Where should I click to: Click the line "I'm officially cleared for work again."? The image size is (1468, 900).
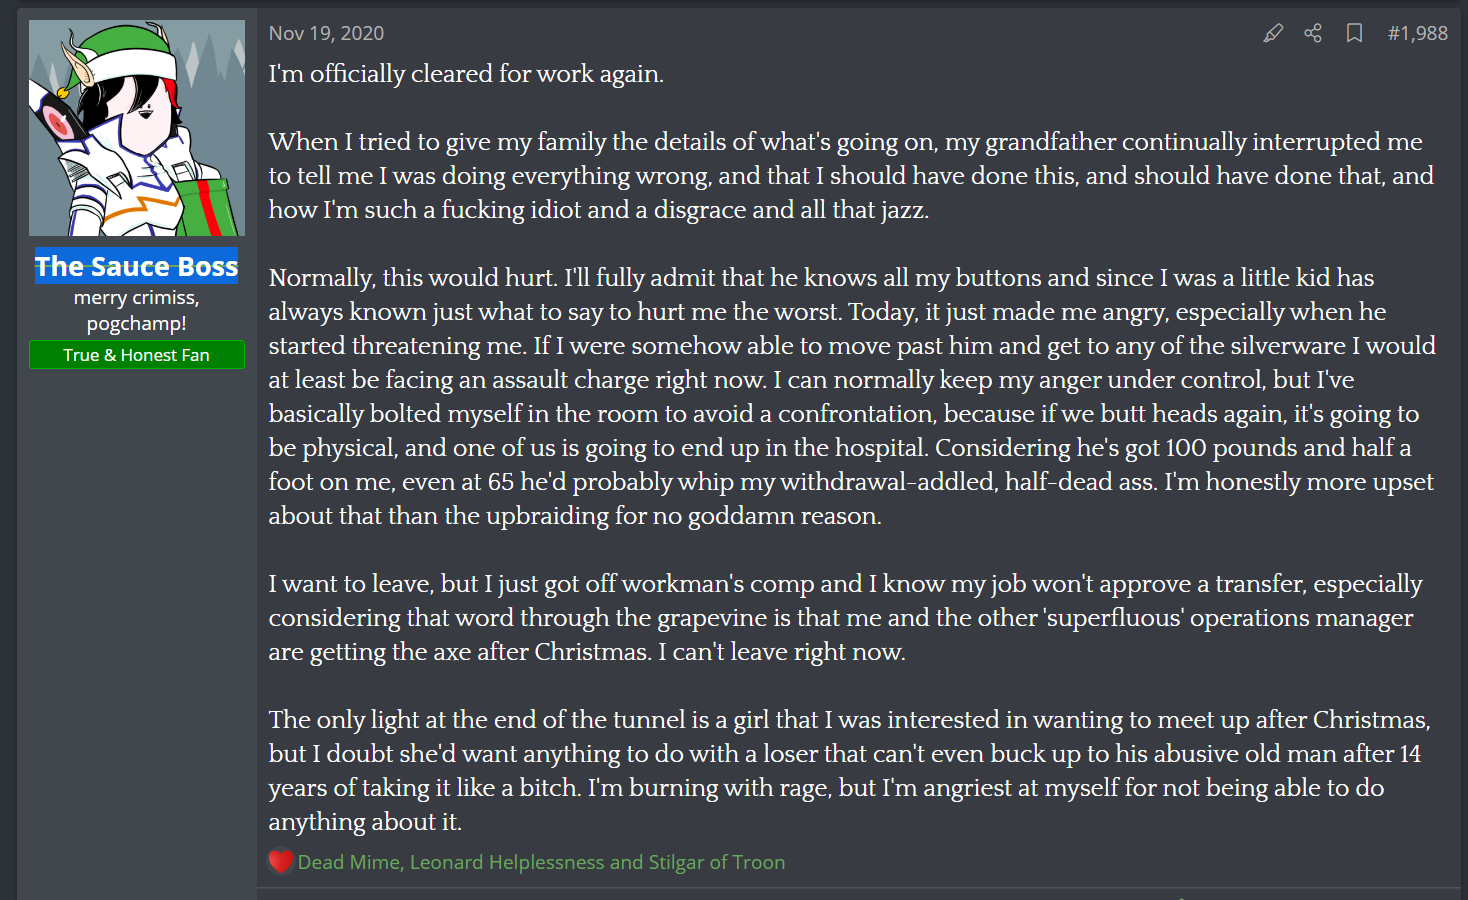click(466, 74)
